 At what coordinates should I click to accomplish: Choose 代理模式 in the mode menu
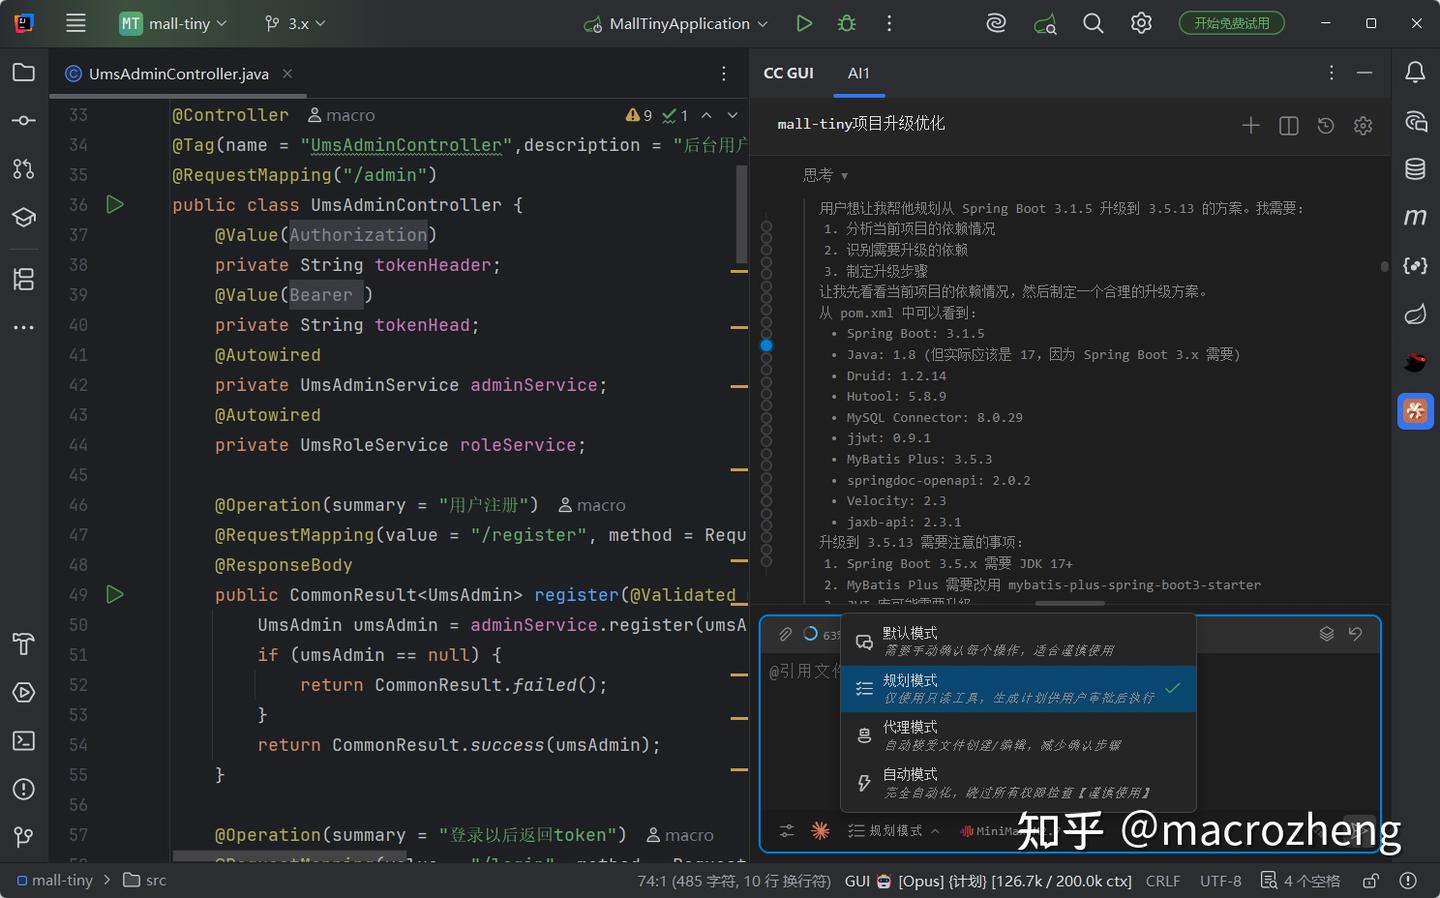pyautogui.click(x=1018, y=735)
